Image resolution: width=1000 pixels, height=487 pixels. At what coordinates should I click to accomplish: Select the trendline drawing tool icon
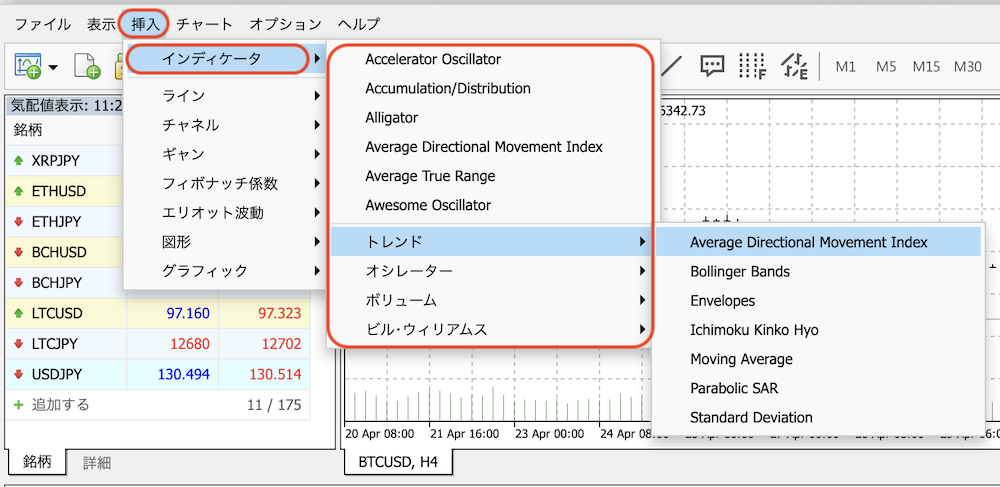click(x=673, y=65)
